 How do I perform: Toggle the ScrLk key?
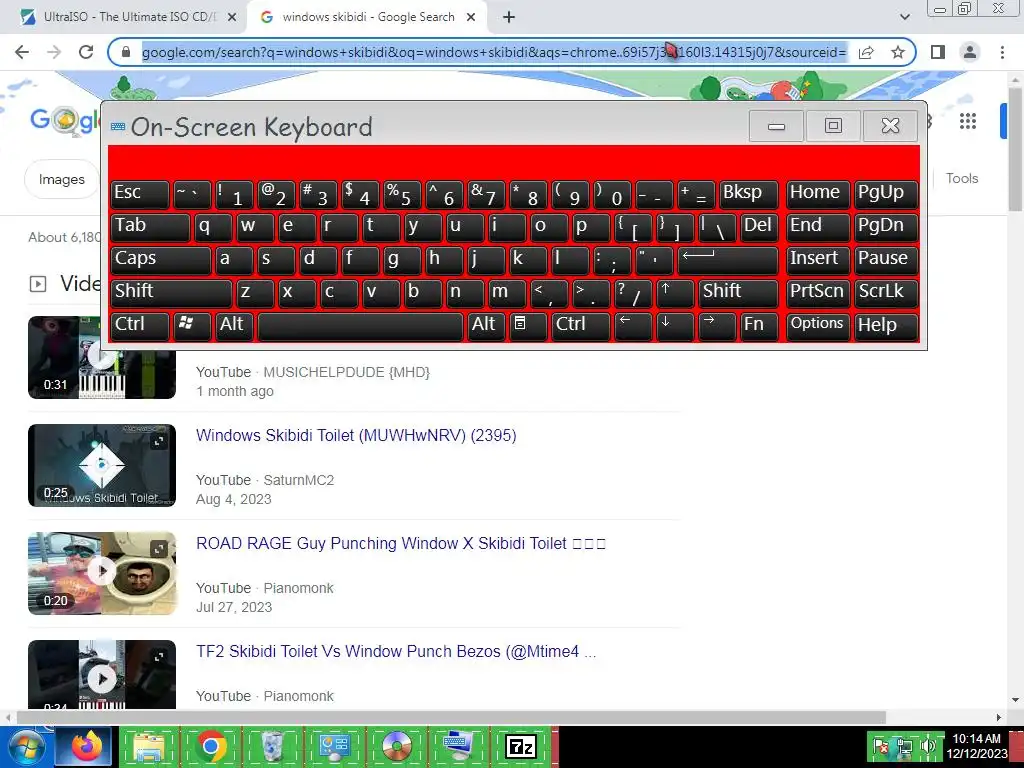(x=886, y=293)
